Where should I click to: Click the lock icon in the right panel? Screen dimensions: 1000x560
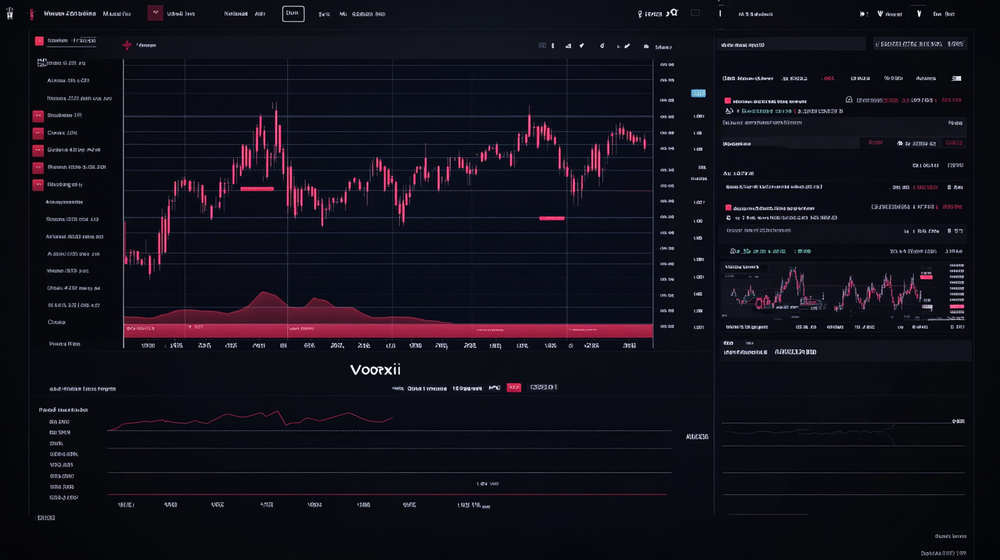click(x=849, y=100)
